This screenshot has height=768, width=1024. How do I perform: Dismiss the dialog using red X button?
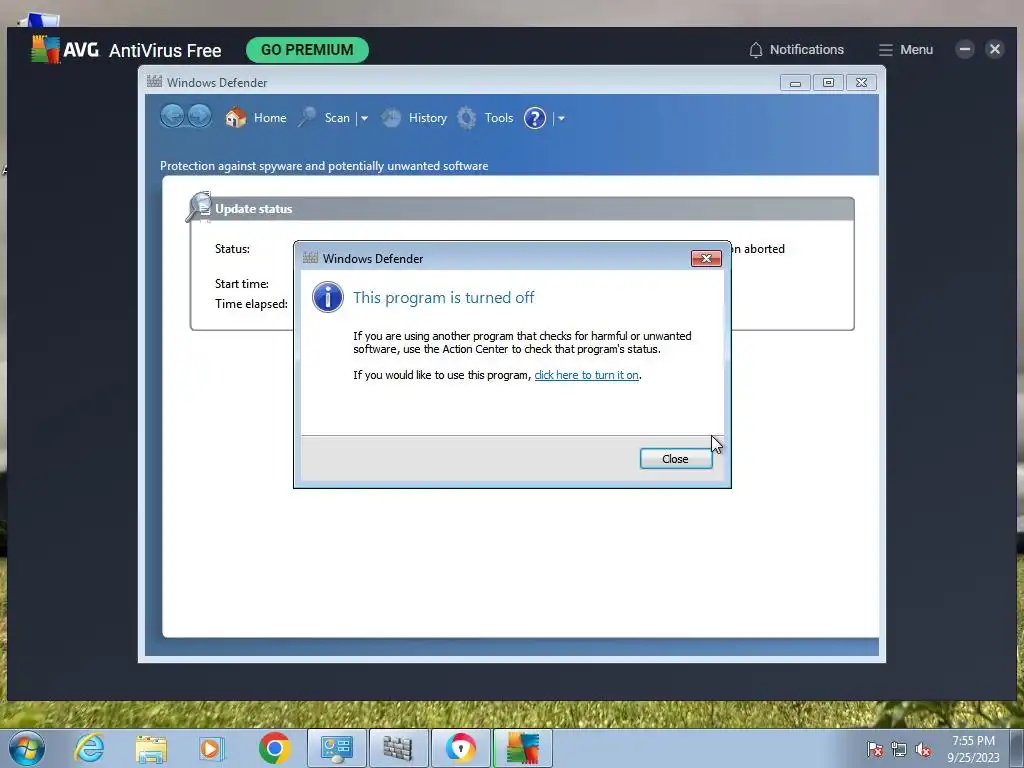click(x=706, y=259)
